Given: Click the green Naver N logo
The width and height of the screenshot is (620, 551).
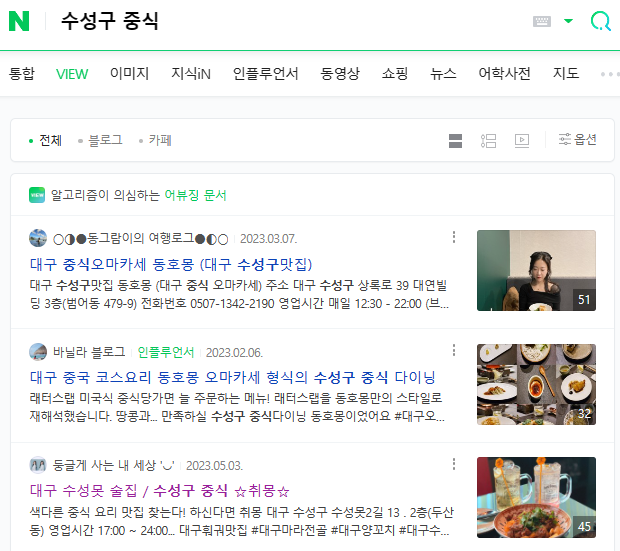Looking at the screenshot, I should (x=19, y=21).
